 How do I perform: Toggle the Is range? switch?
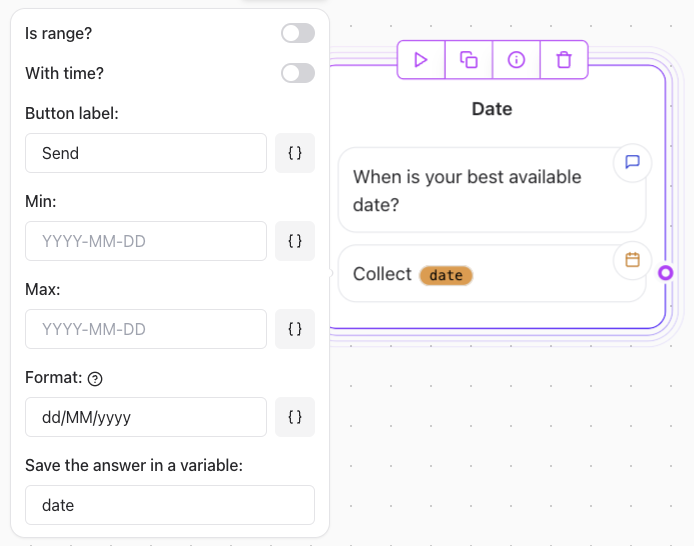(x=298, y=33)
